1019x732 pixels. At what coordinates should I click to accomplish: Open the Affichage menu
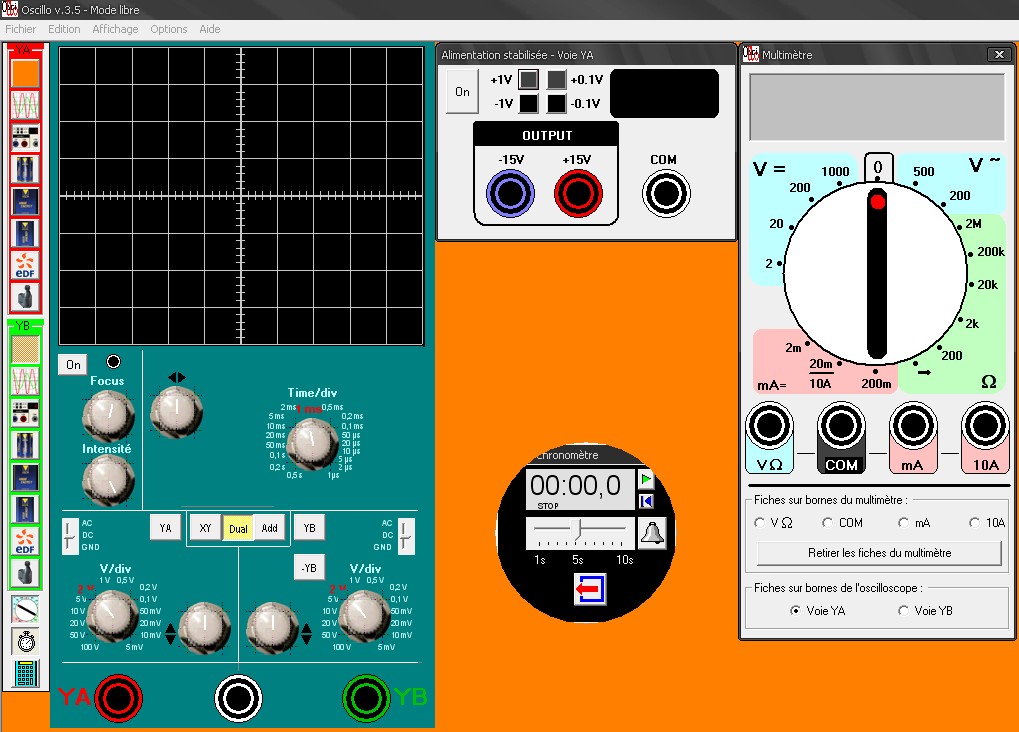pyautogui.click(x=115, y=29)
